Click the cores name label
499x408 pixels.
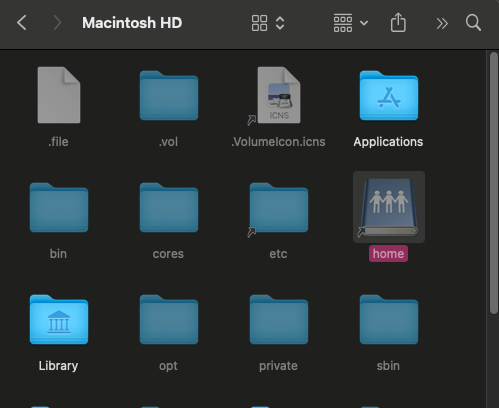[168, 254]
